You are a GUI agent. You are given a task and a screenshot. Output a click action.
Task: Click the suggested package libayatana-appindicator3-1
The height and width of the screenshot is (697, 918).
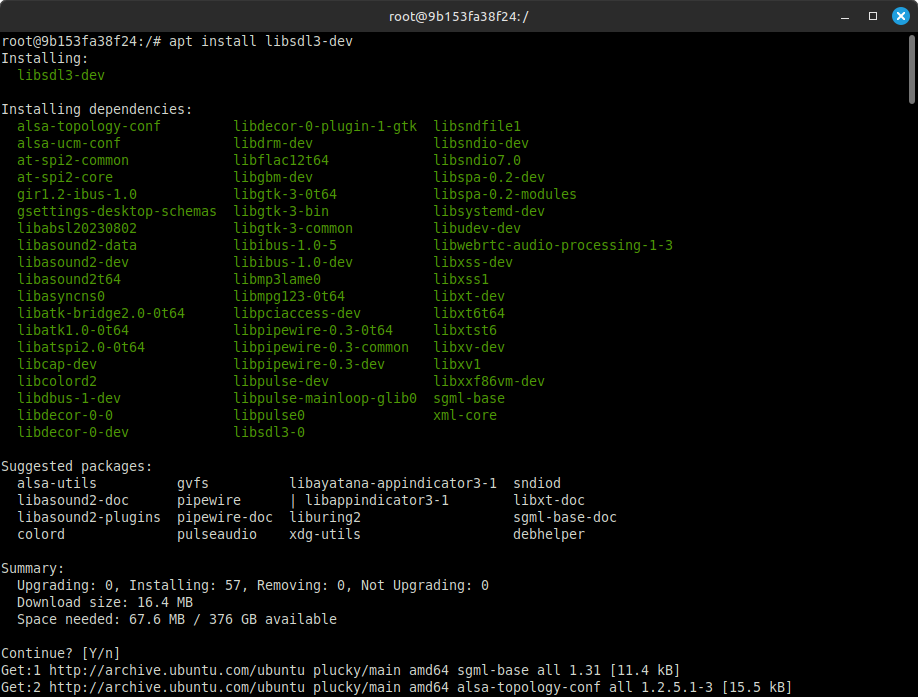coord(393,482)
